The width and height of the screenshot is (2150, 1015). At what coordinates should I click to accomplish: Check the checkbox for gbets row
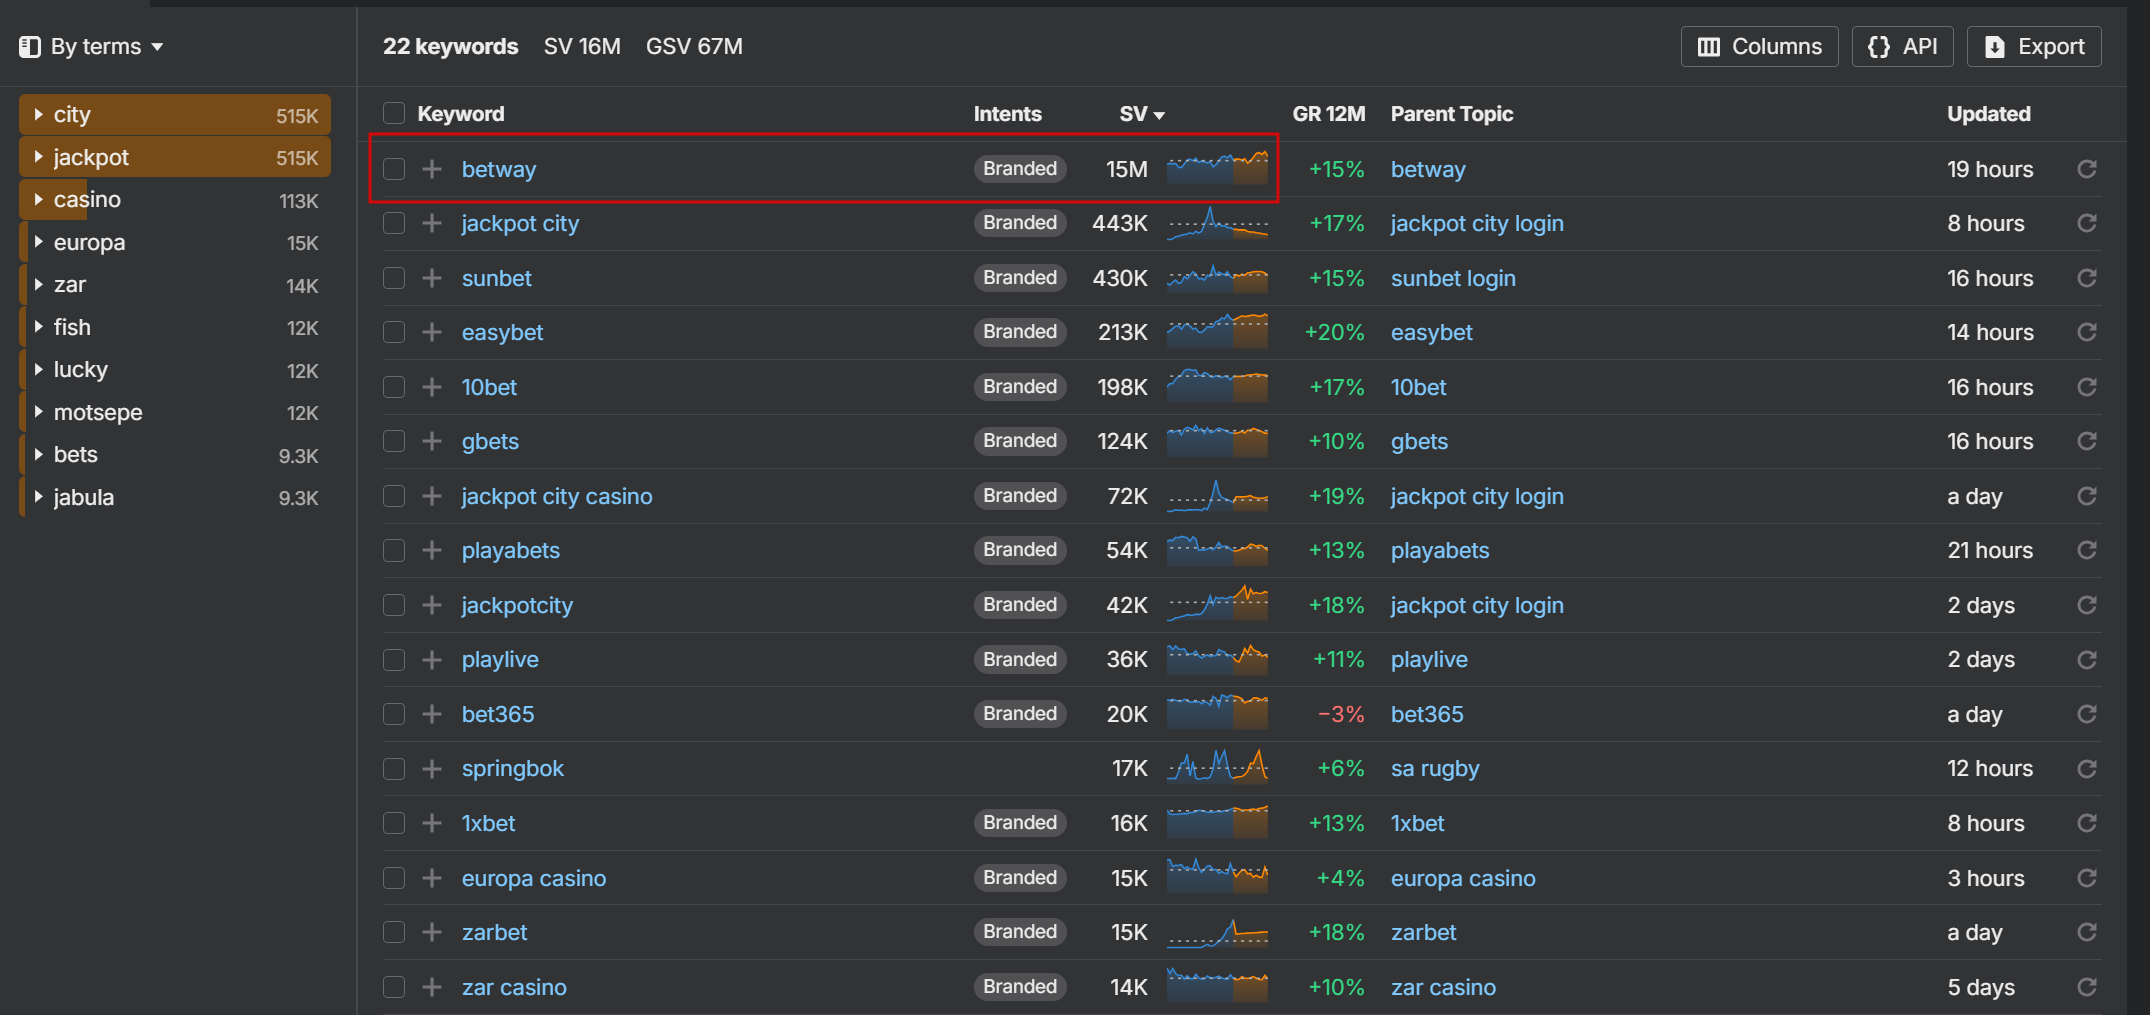[x=394, y=441]
